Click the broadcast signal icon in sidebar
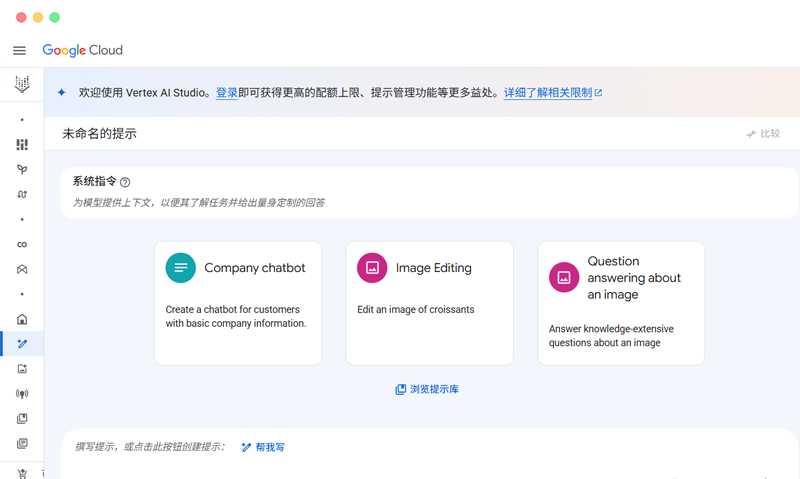 [22, 394]
